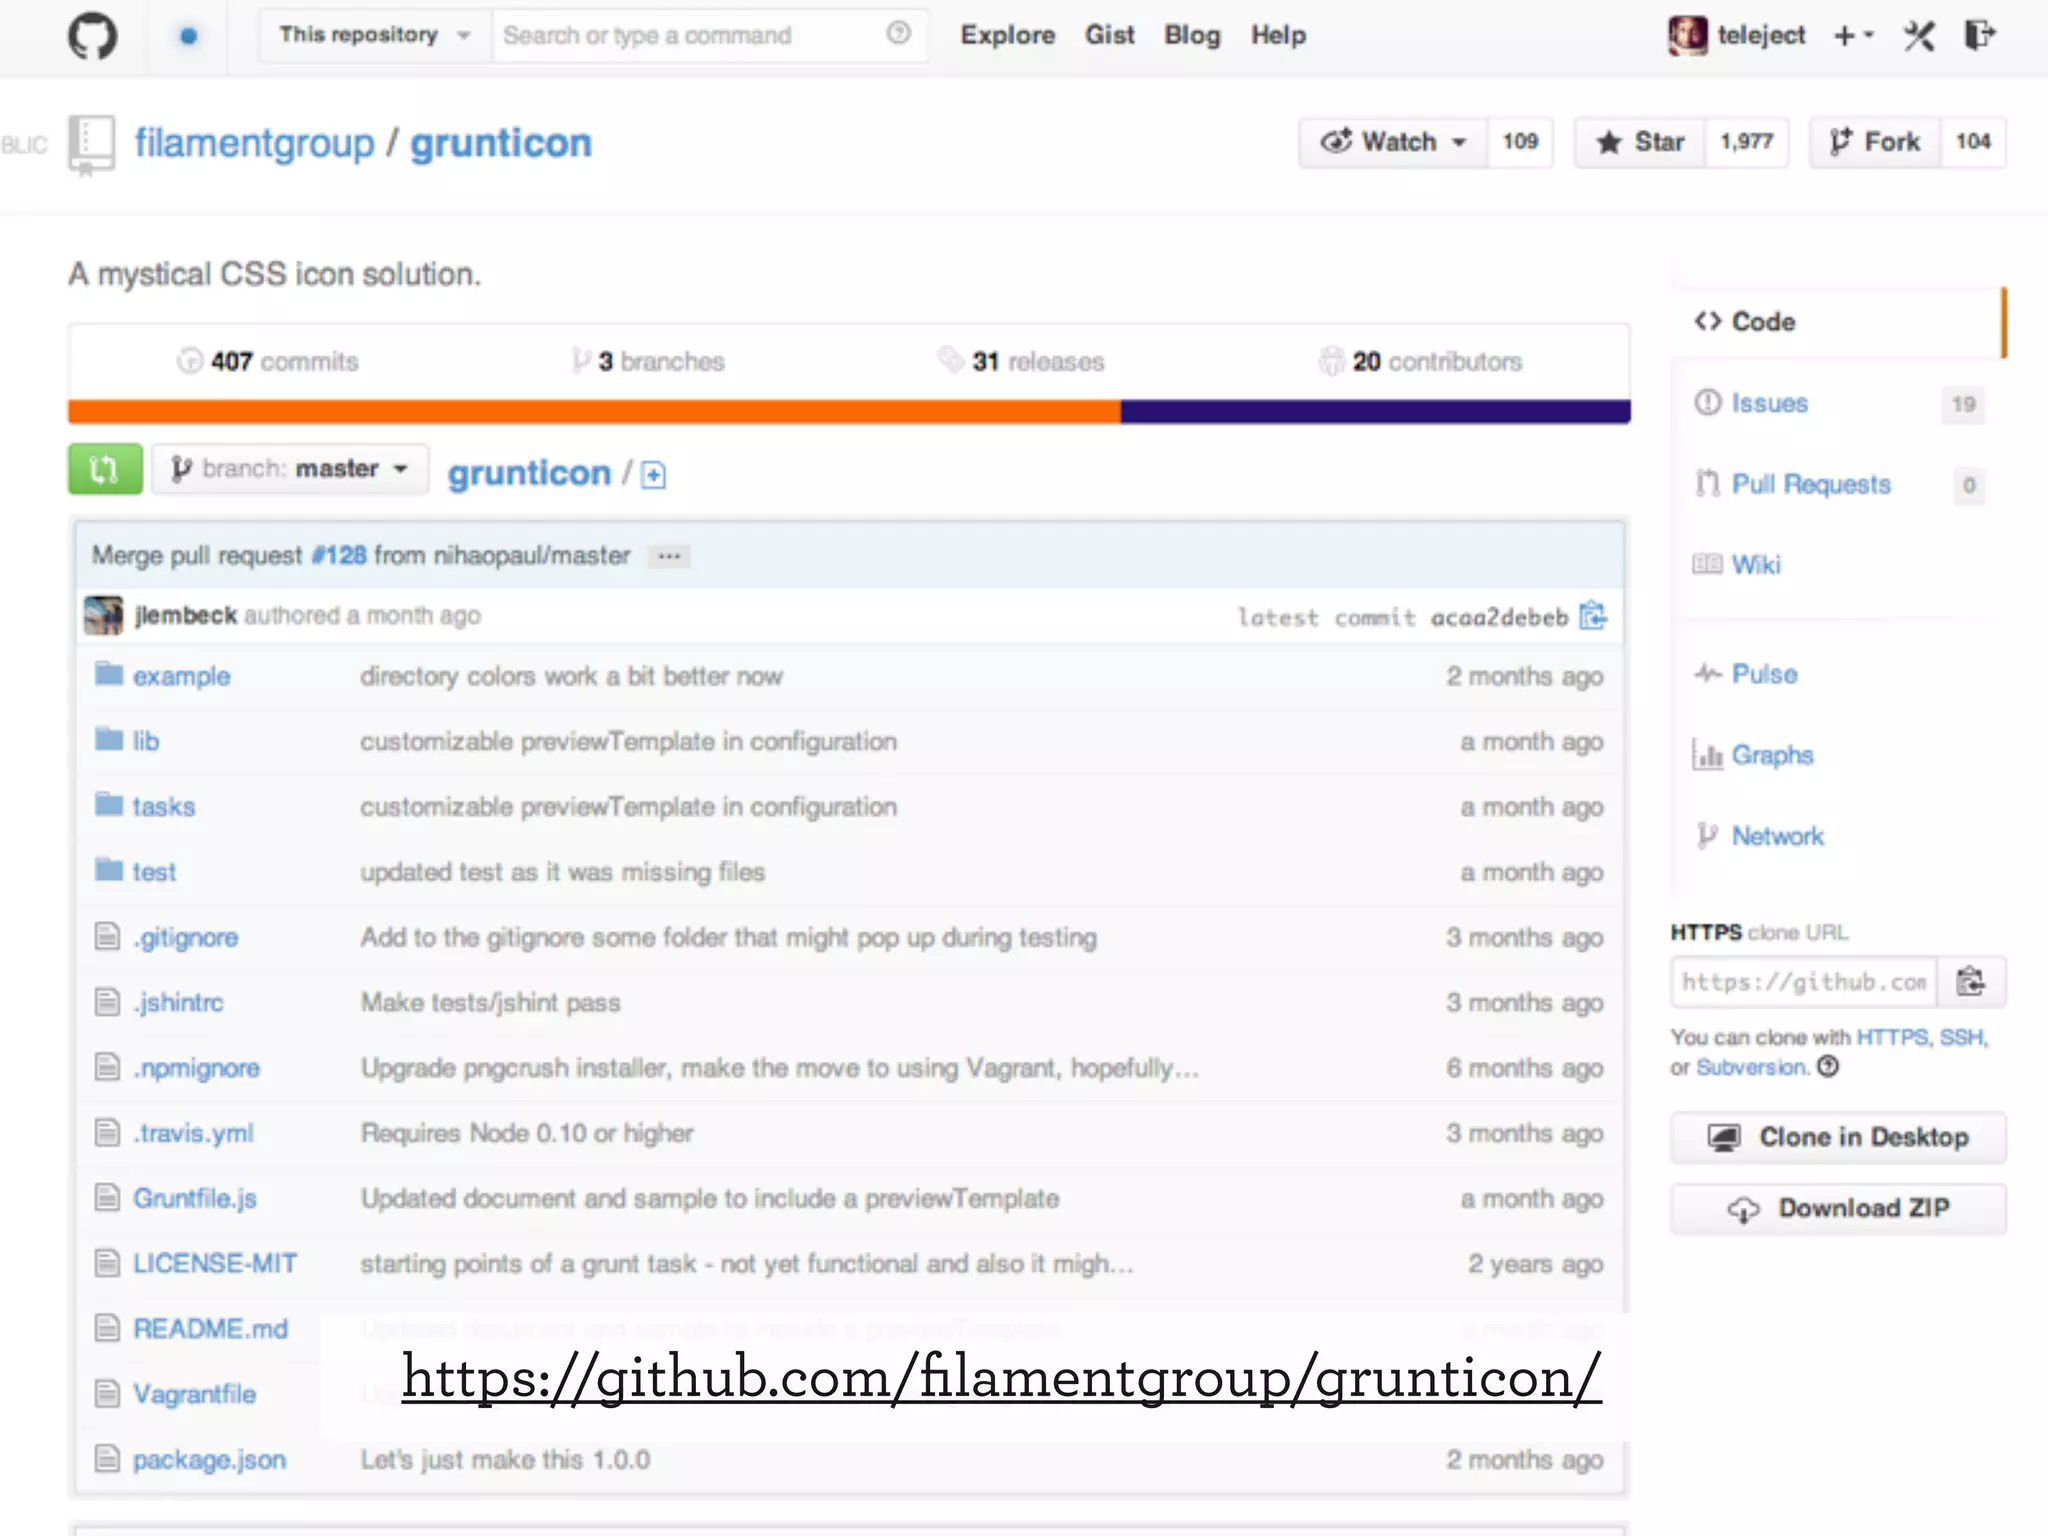Open stargazers count 1,977

(1746, 142)
